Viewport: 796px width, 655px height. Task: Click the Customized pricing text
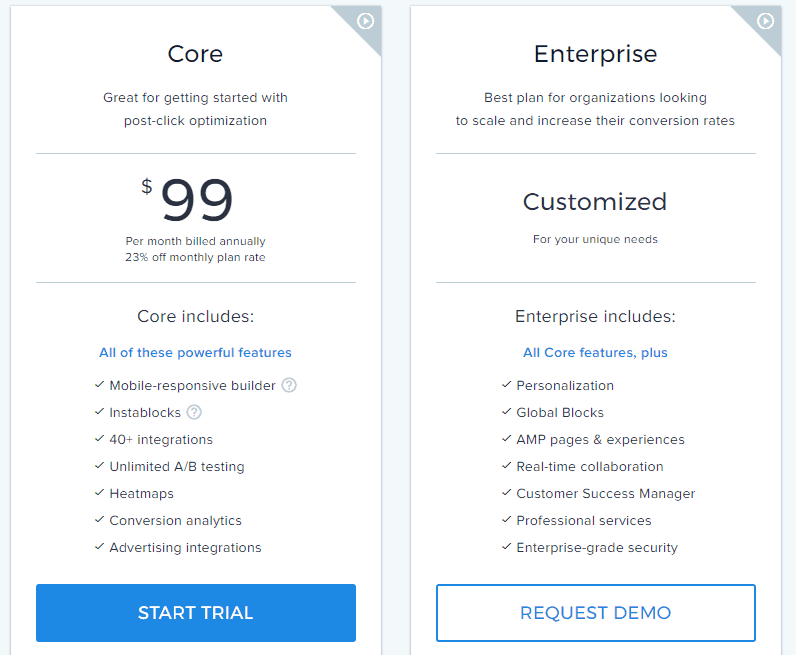[x=595, y=202]
